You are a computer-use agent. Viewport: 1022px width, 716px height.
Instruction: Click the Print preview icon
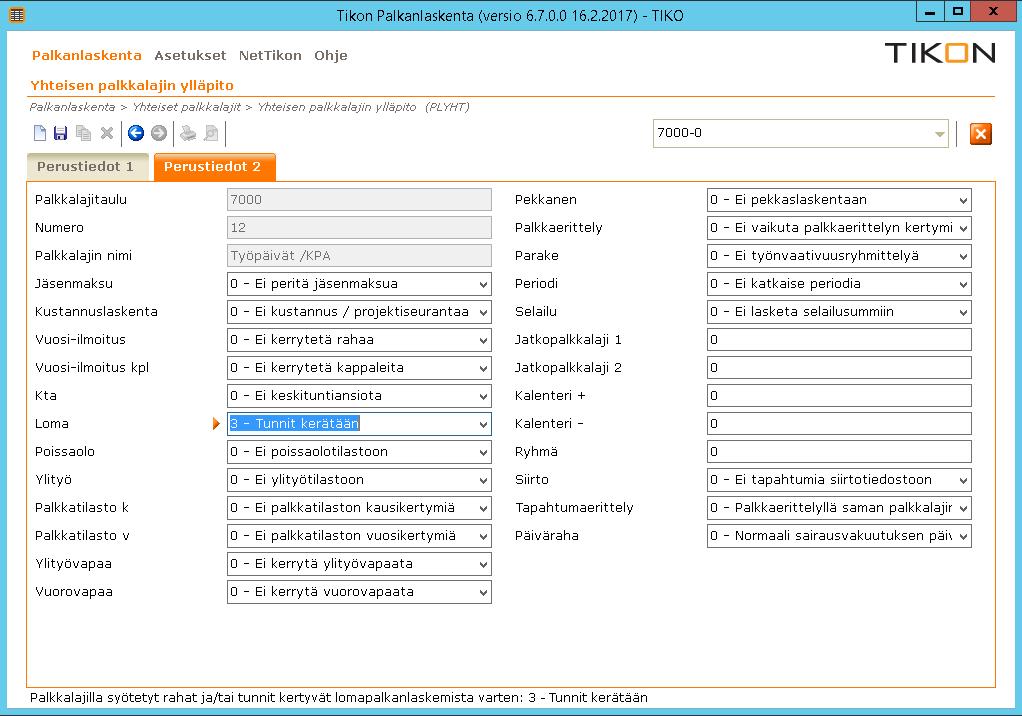tap(211, 133)
